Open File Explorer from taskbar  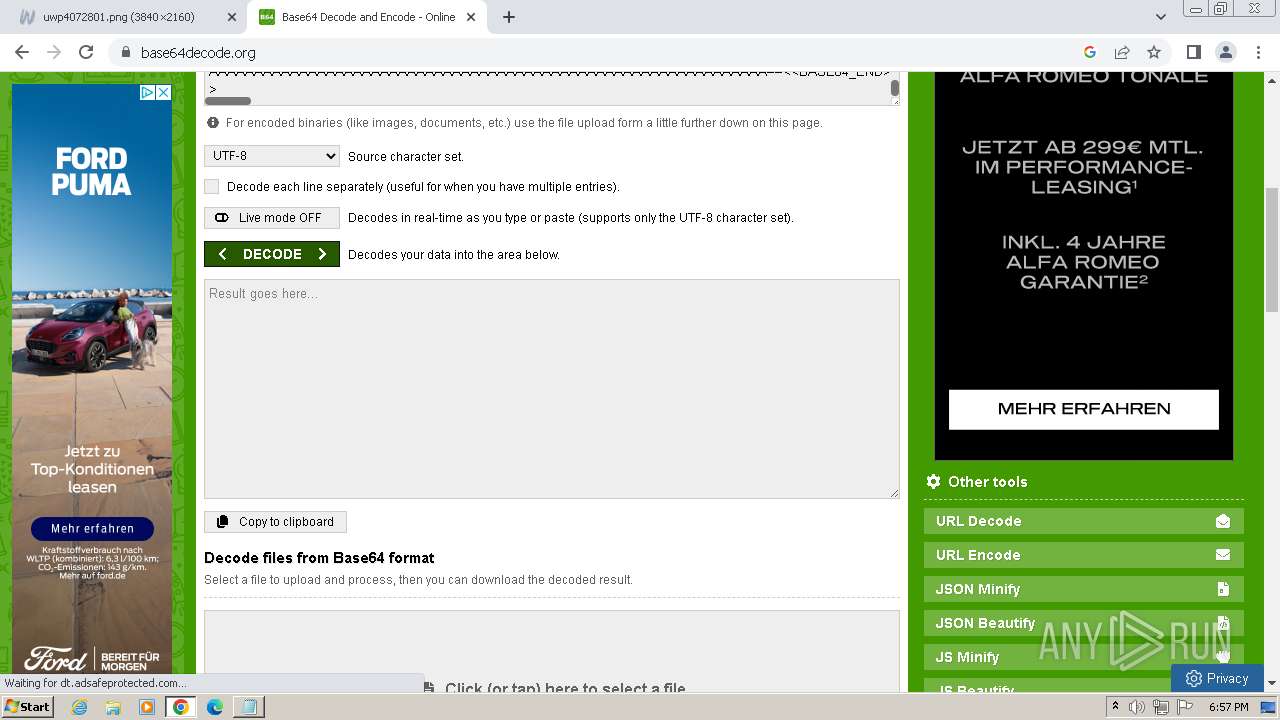113,707
